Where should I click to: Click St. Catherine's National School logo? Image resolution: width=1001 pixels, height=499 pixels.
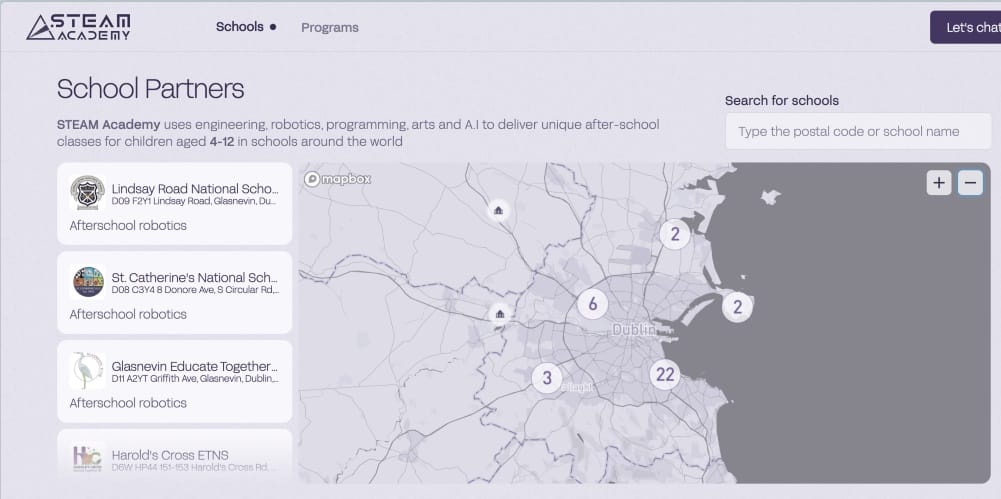click(x=88, y=282)
